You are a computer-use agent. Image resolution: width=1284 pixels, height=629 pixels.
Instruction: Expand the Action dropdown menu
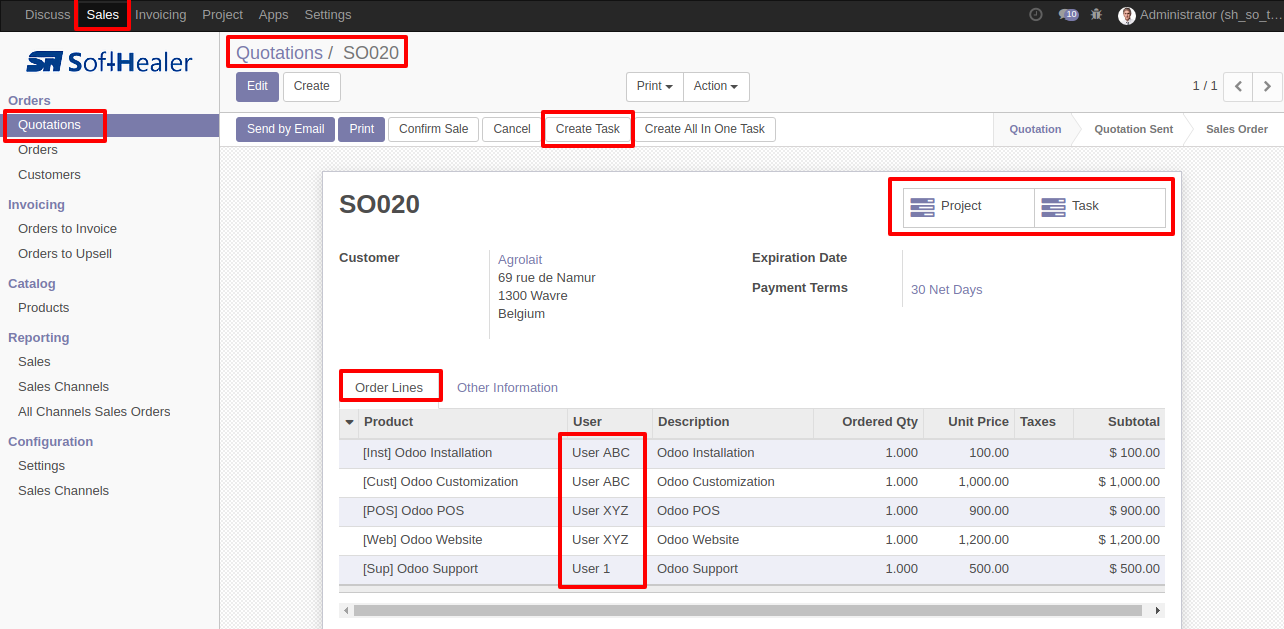tap(716, 87)
